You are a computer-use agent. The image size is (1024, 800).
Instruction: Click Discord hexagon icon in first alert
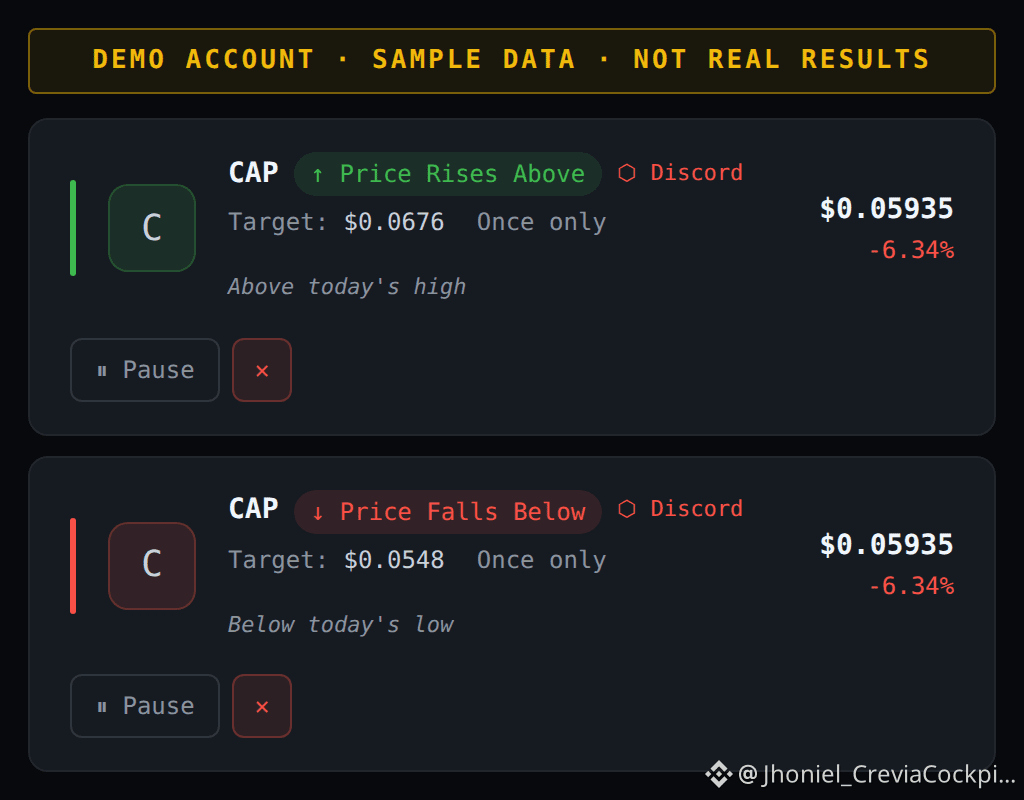coord(627,173)
